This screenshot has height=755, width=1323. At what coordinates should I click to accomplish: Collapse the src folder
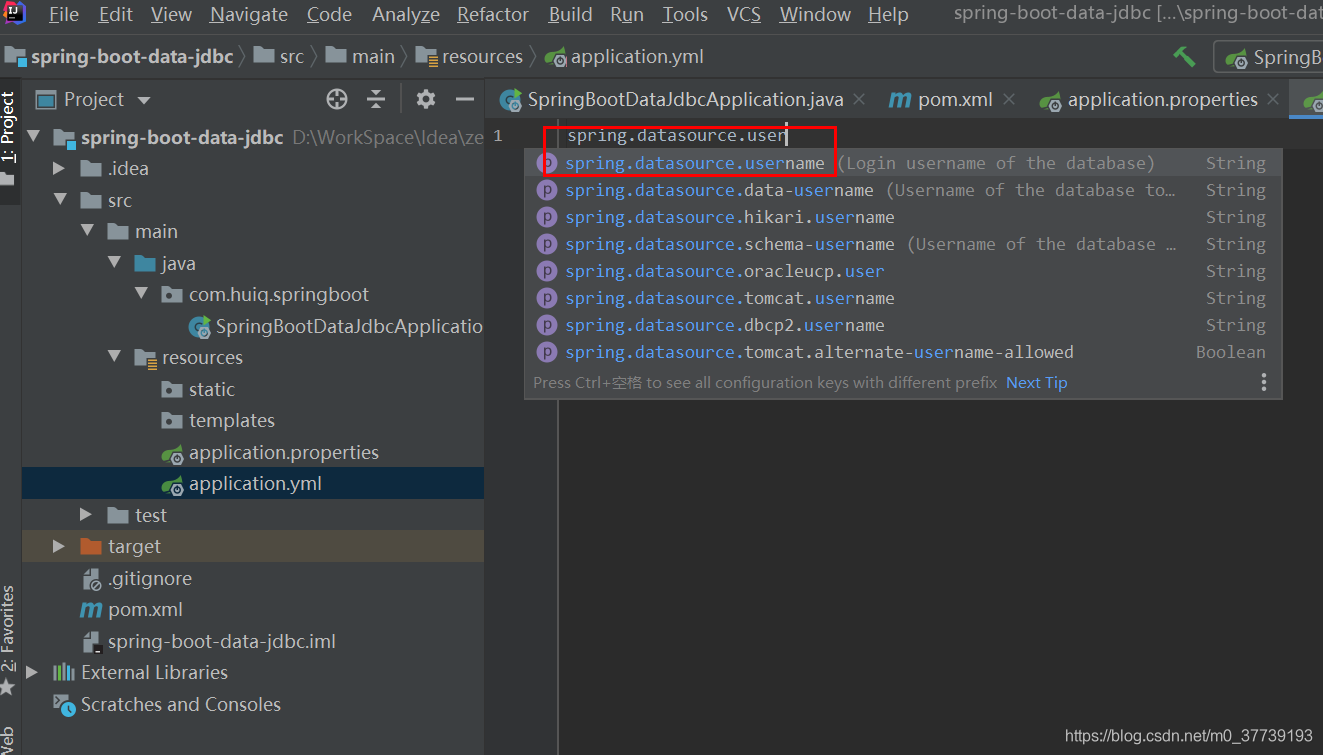(x=60, y=200)
